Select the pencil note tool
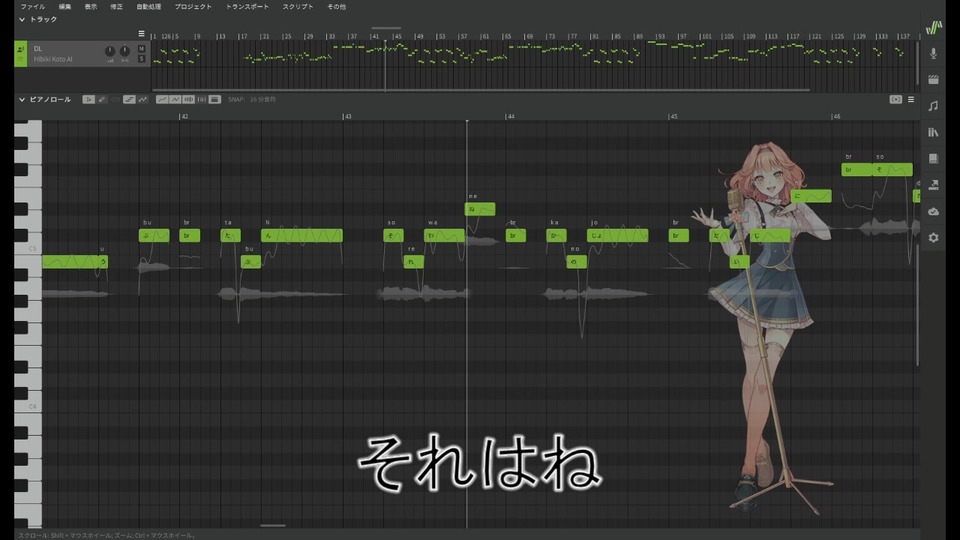Image resolution: width=960 pixels, height=540 pixels. click(x=102, y=99)
